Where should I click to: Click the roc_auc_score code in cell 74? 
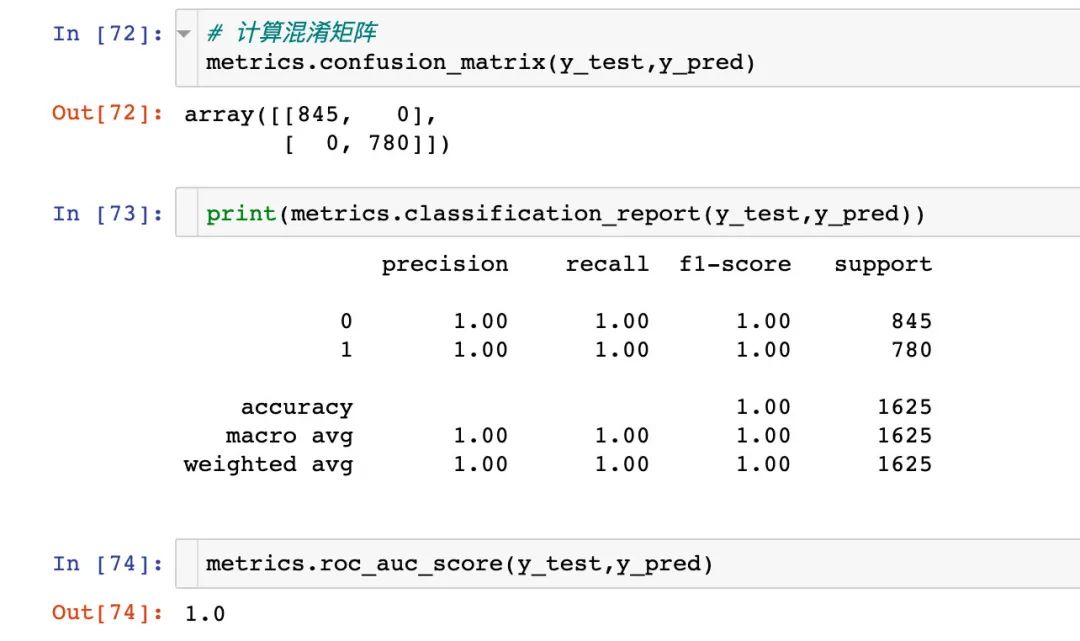tap(459, 564)
